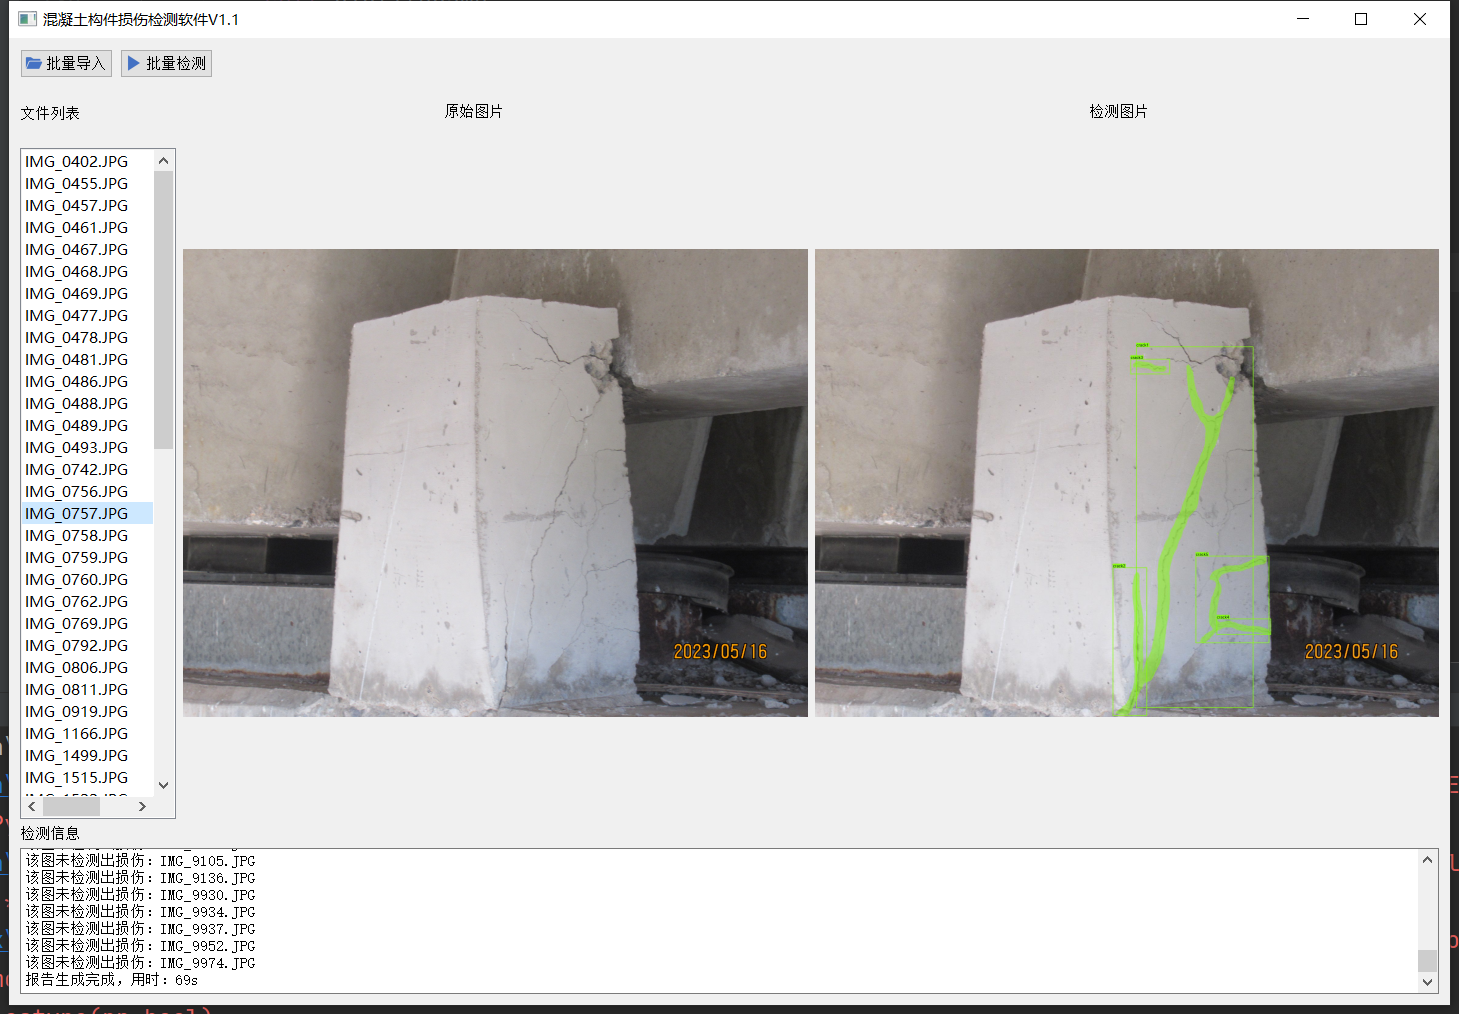Select IMG_0919.JPG list entry
The image size is (1459, 1014).
(77, 712)
